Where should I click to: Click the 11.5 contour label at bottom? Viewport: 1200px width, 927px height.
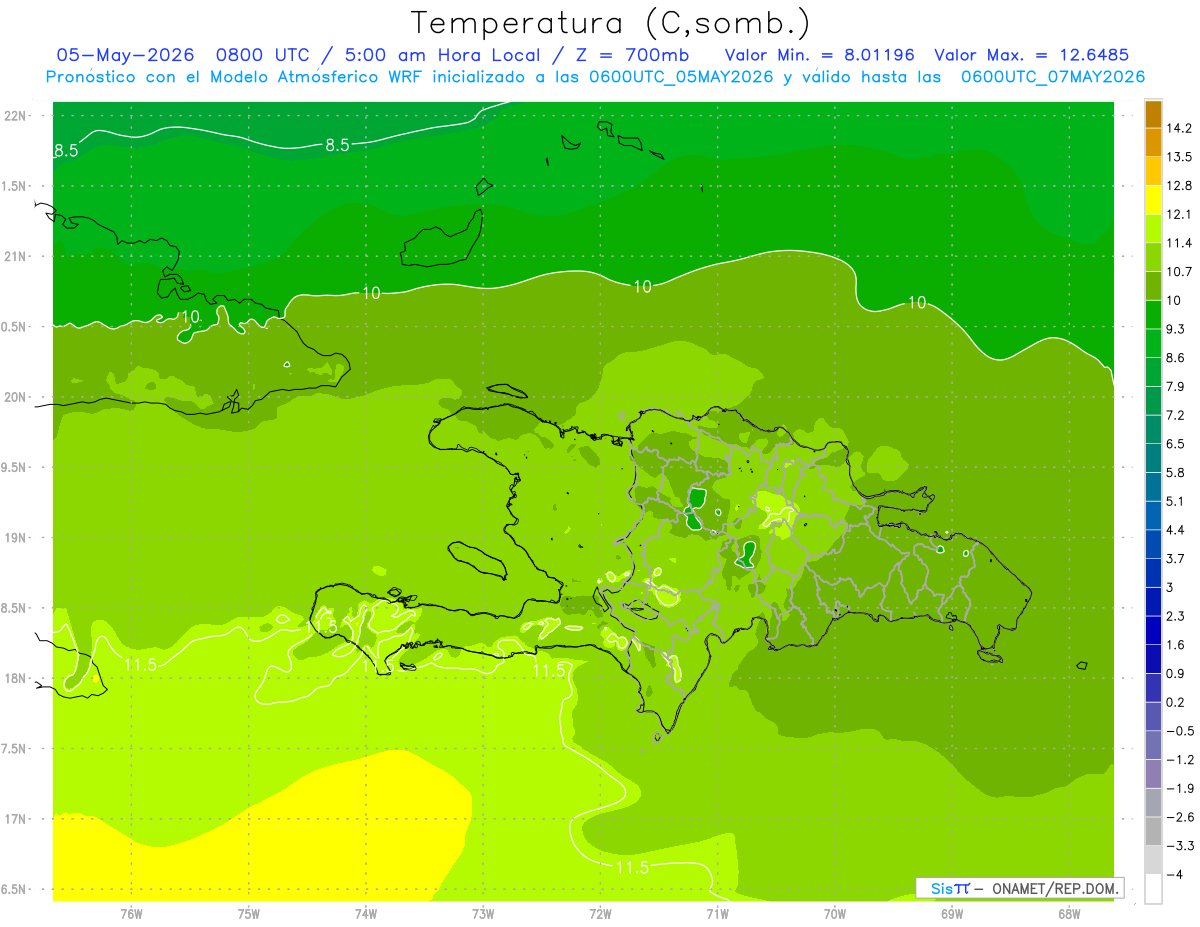click(632, 867)
